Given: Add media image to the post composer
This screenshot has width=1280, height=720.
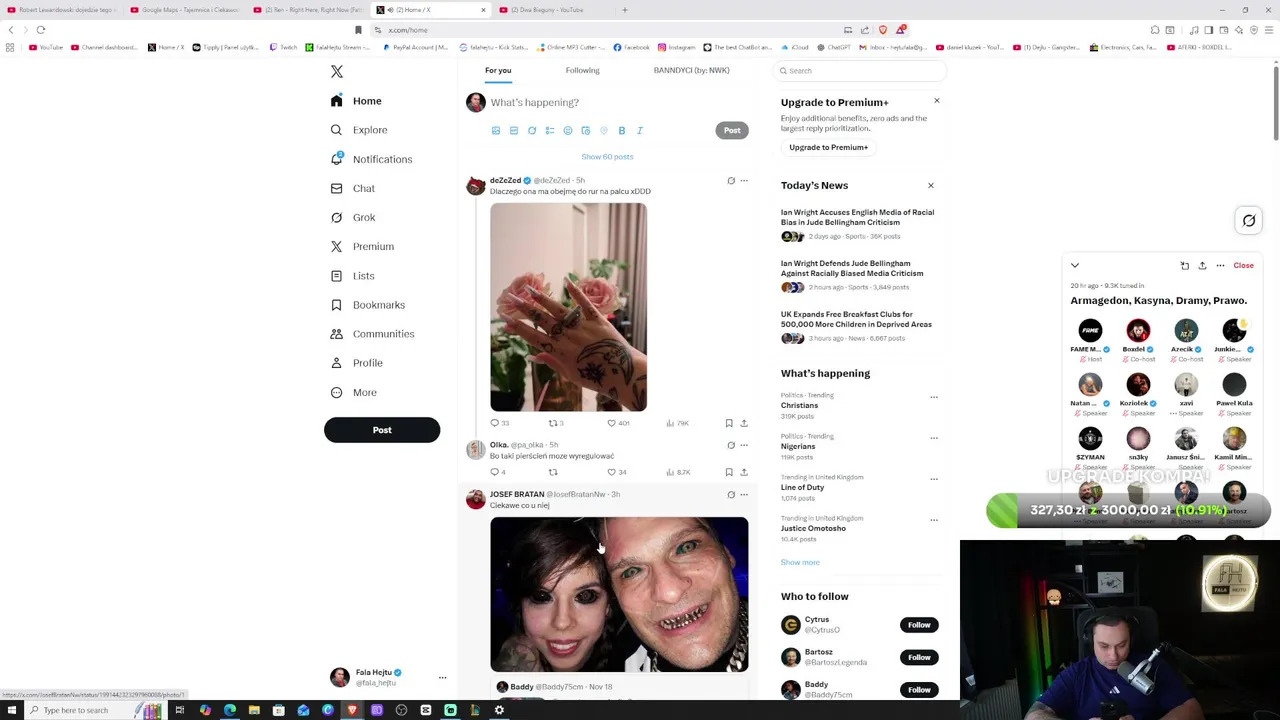Looking at the screenshot, I should point(496,131).
